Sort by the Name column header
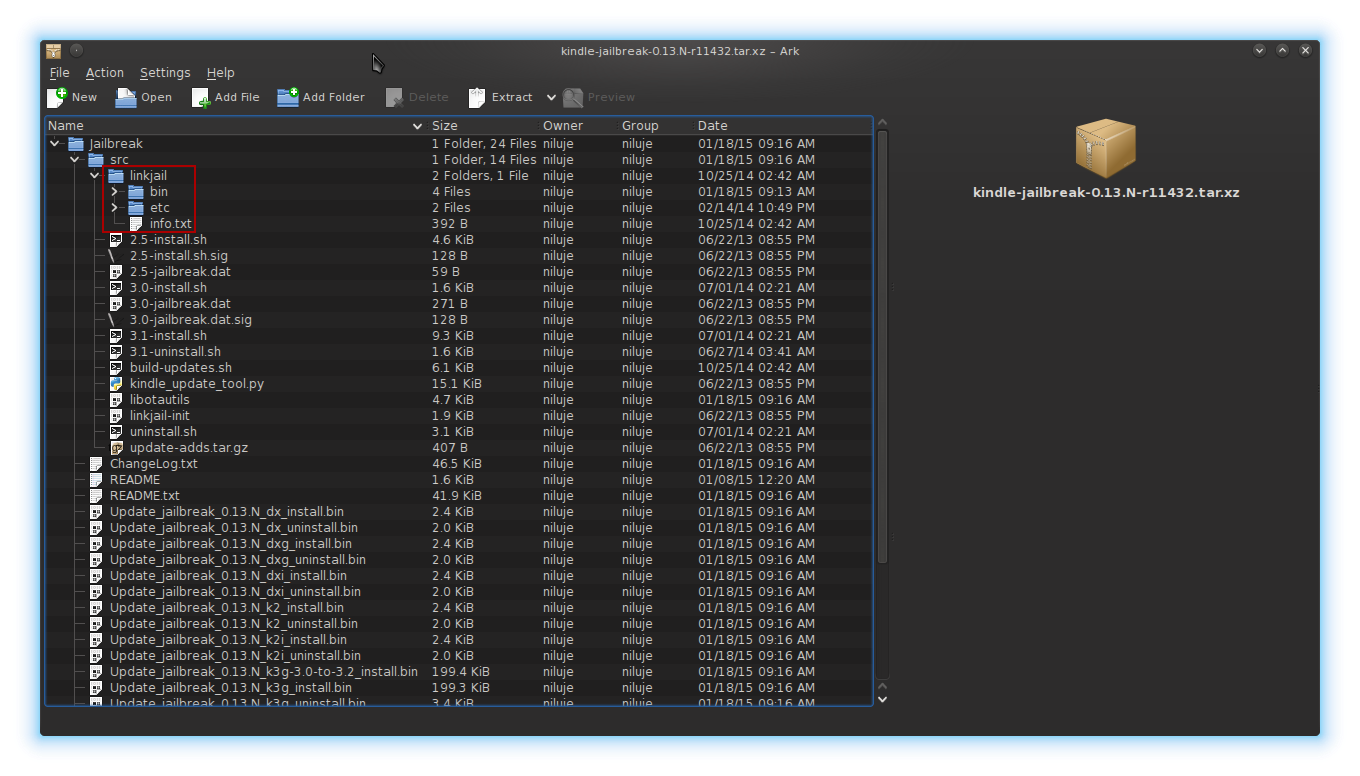Image resolution: width=1360 pixels, height=776 pixels. click(x=237, y=126)
